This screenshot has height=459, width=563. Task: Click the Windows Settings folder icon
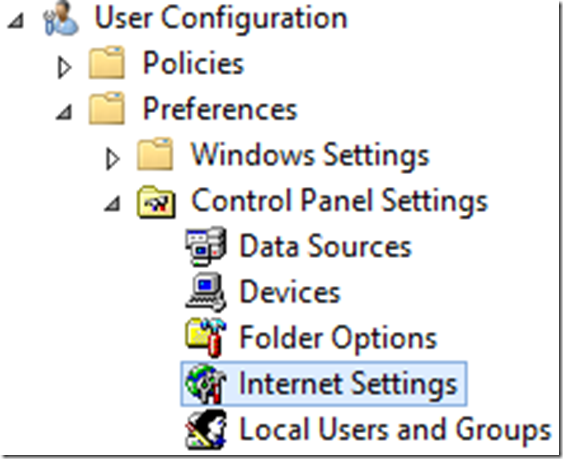pos(155,154)
